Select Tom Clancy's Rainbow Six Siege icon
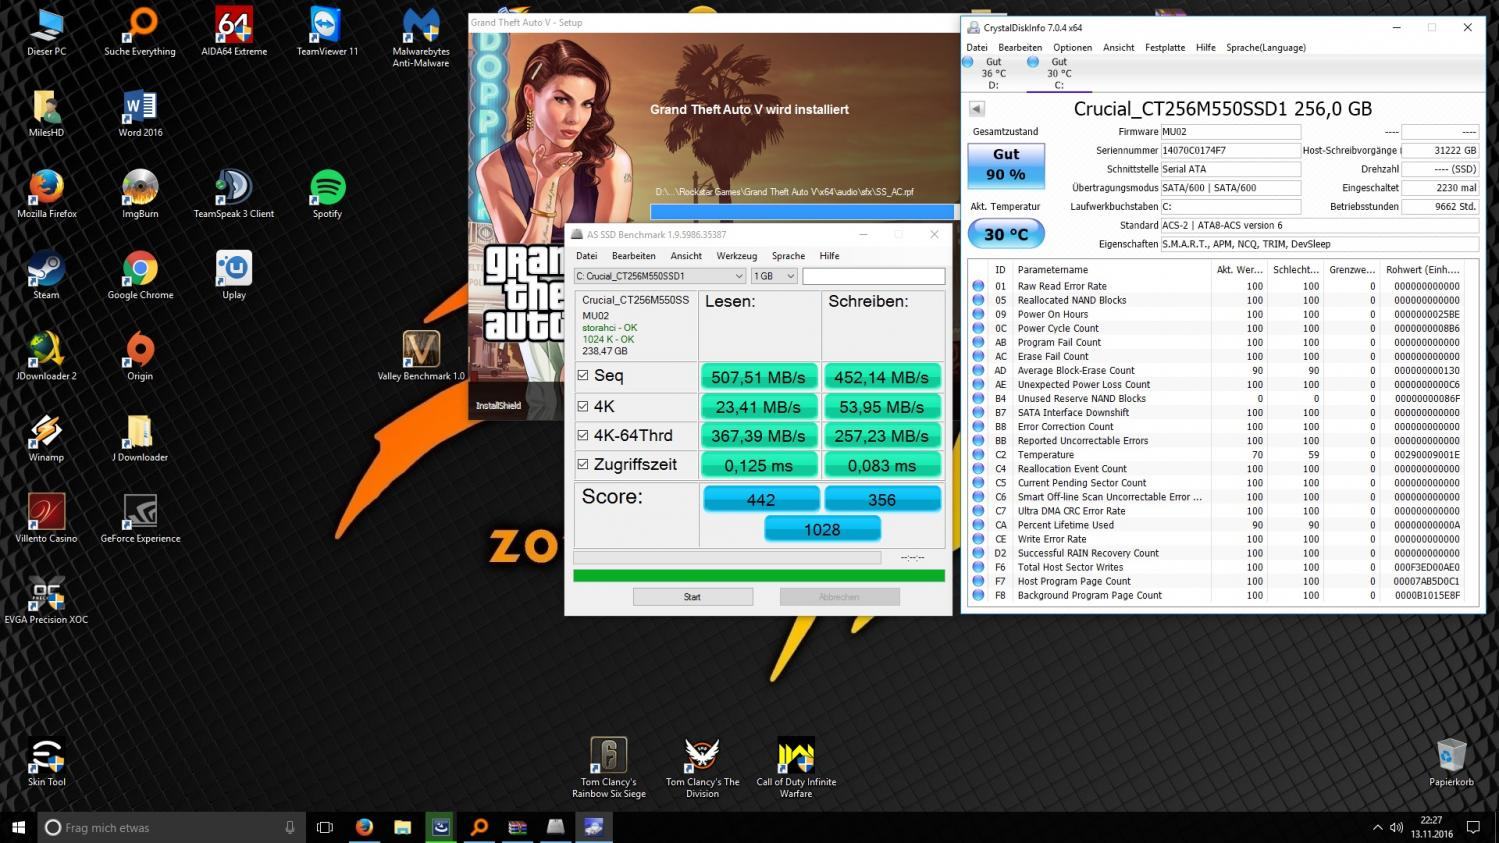 [x=608, y=768]
